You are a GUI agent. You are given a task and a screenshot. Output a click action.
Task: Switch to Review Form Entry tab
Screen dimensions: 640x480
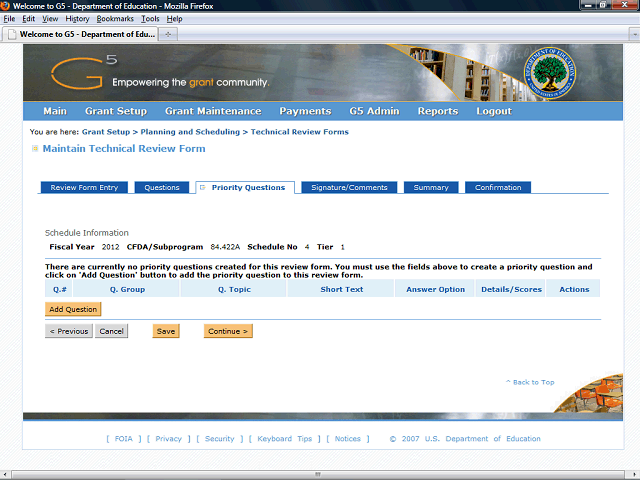[84, 187]
